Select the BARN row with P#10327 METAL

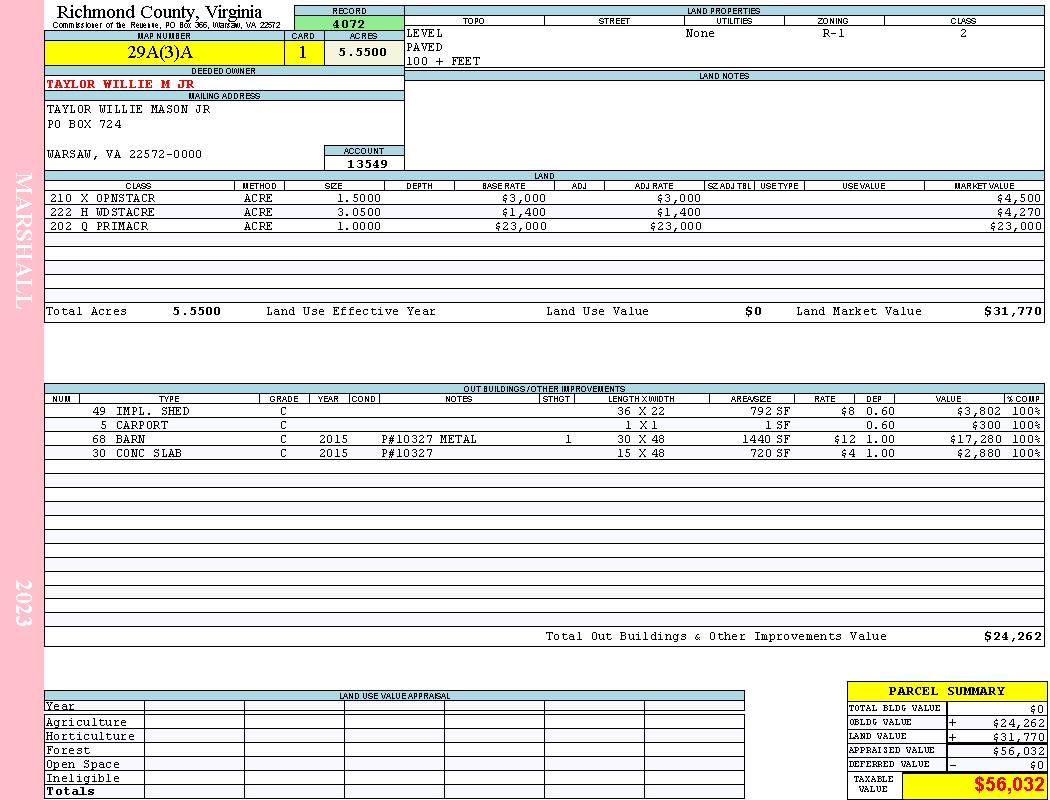(x=544, y=439)
